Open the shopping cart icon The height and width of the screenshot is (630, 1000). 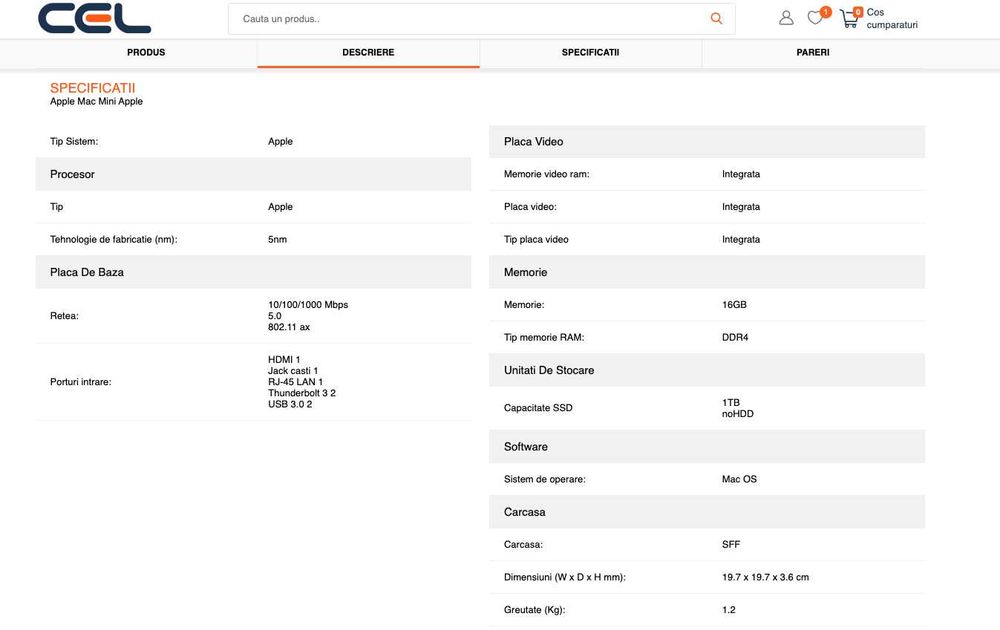click(849, 18)
